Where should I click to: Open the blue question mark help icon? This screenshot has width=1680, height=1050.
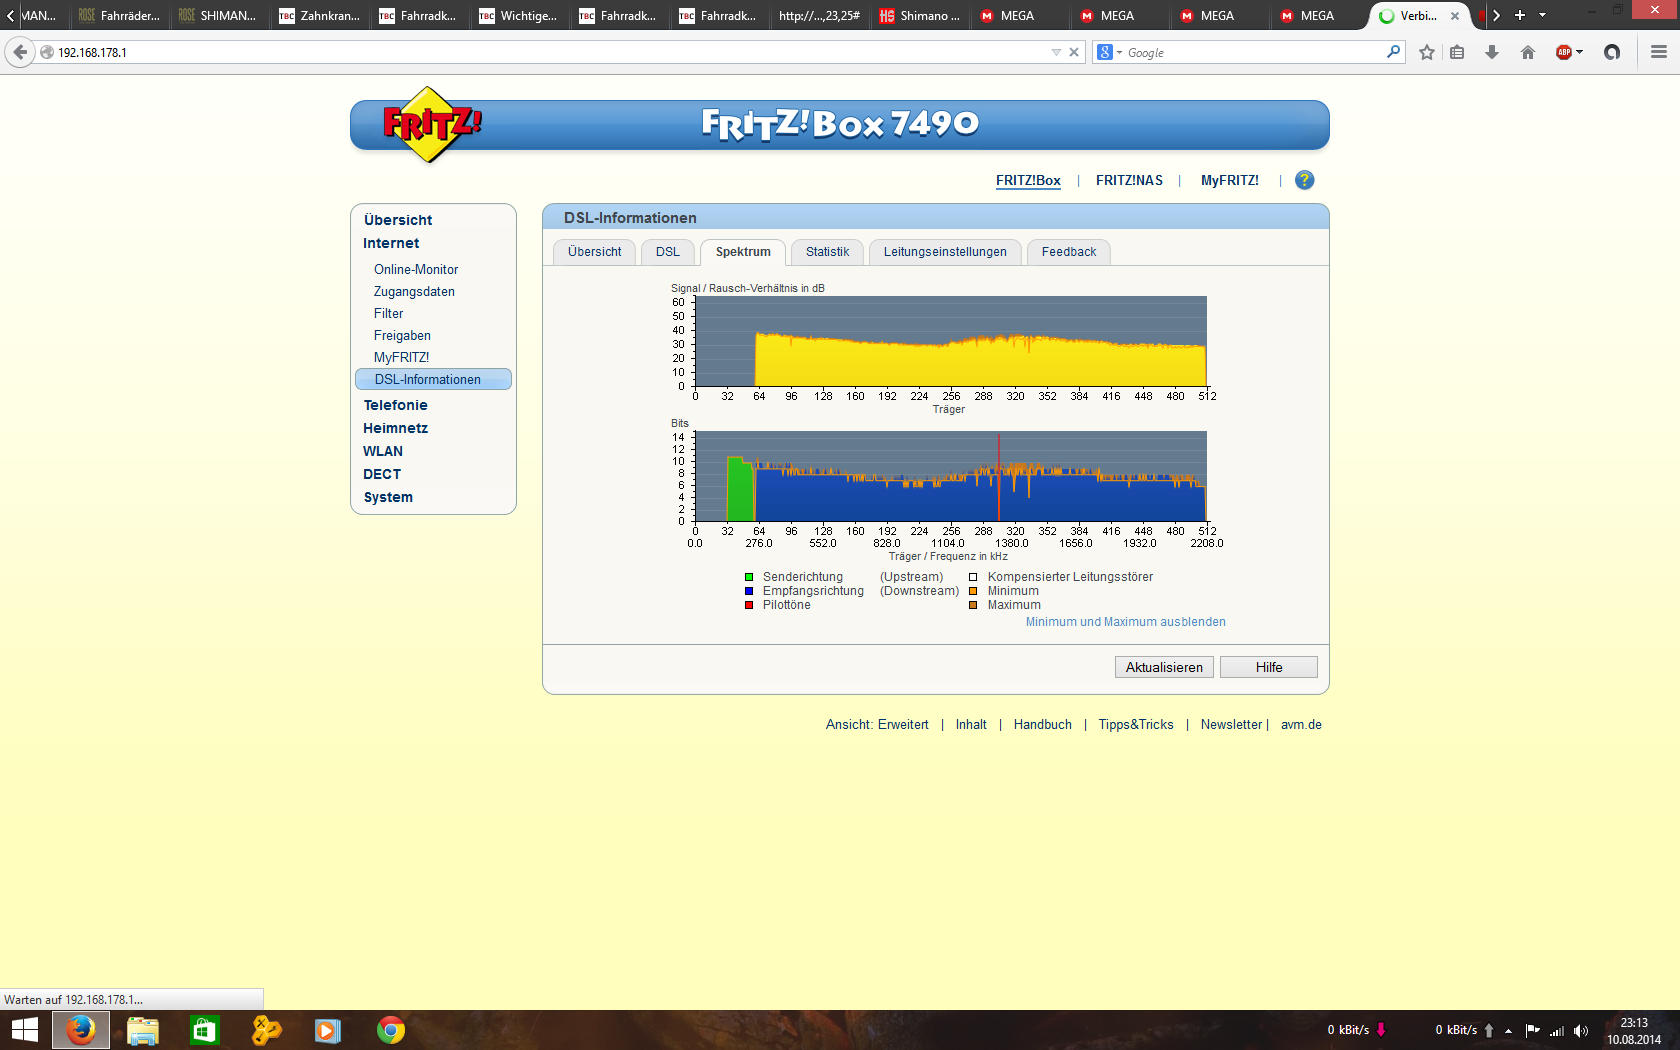tap(1304, 180)
